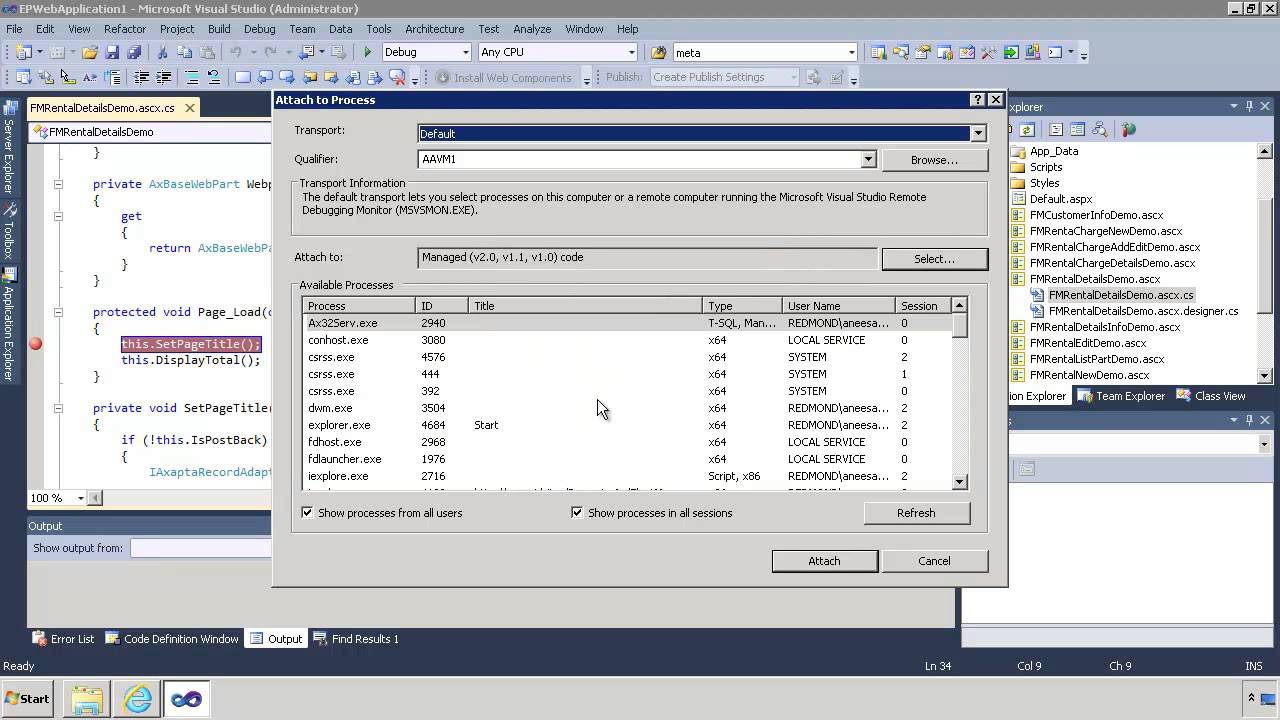Open the Command Window toolbar icon
The image size is (1280, 720).
1054,52
